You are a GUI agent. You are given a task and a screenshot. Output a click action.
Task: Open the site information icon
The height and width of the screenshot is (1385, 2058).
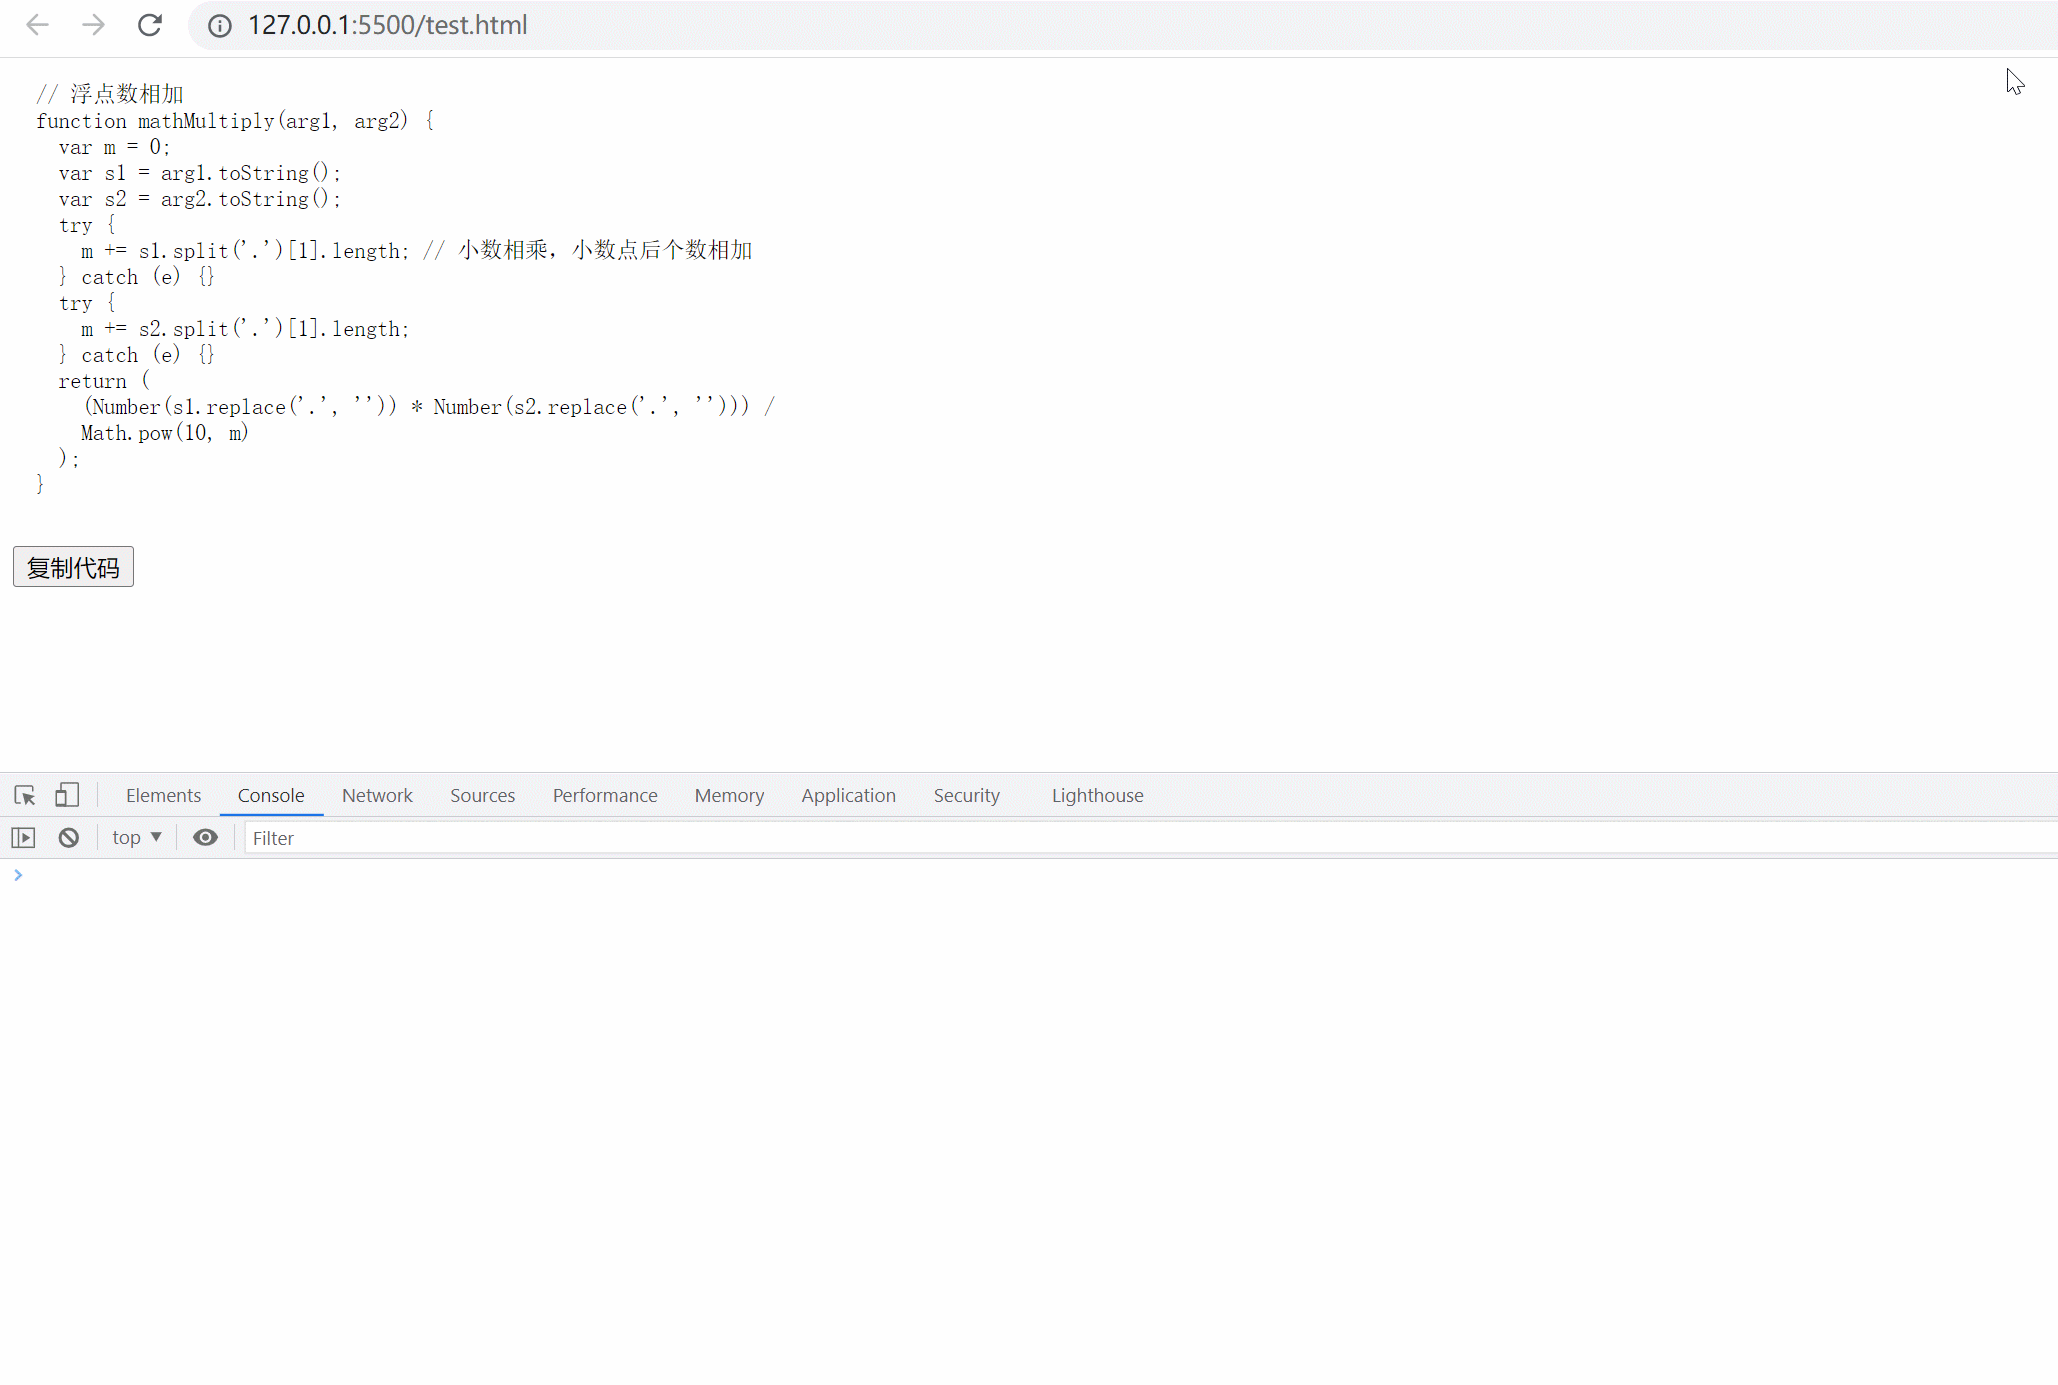click(220, 26)
